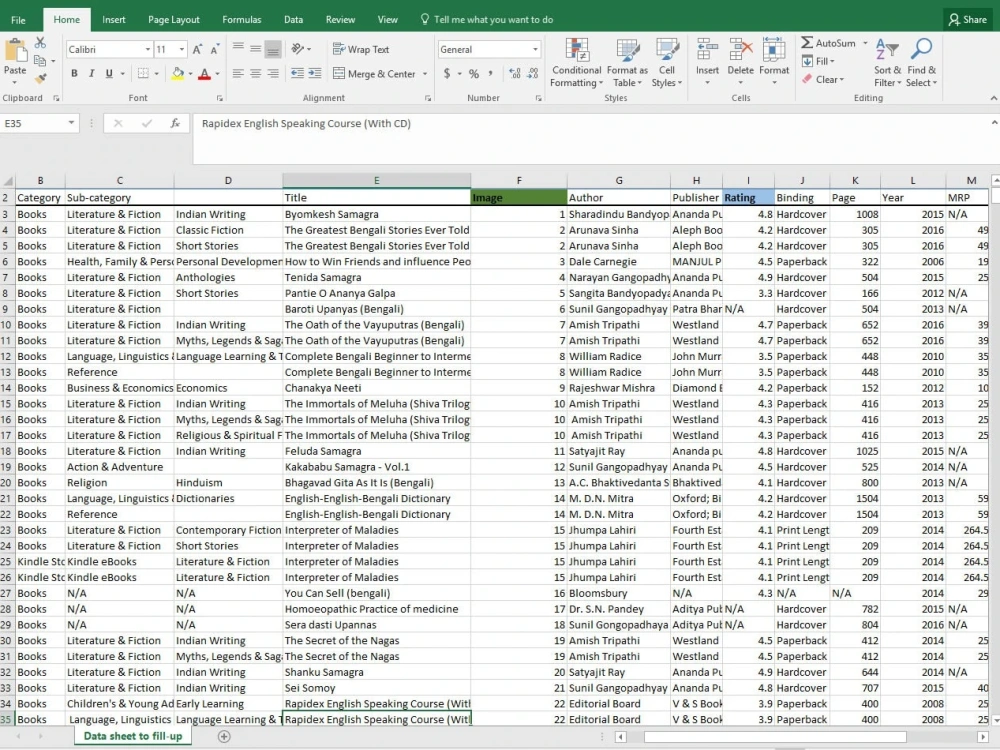
Task: Decrease decimal places
Action: coord(533,73)
